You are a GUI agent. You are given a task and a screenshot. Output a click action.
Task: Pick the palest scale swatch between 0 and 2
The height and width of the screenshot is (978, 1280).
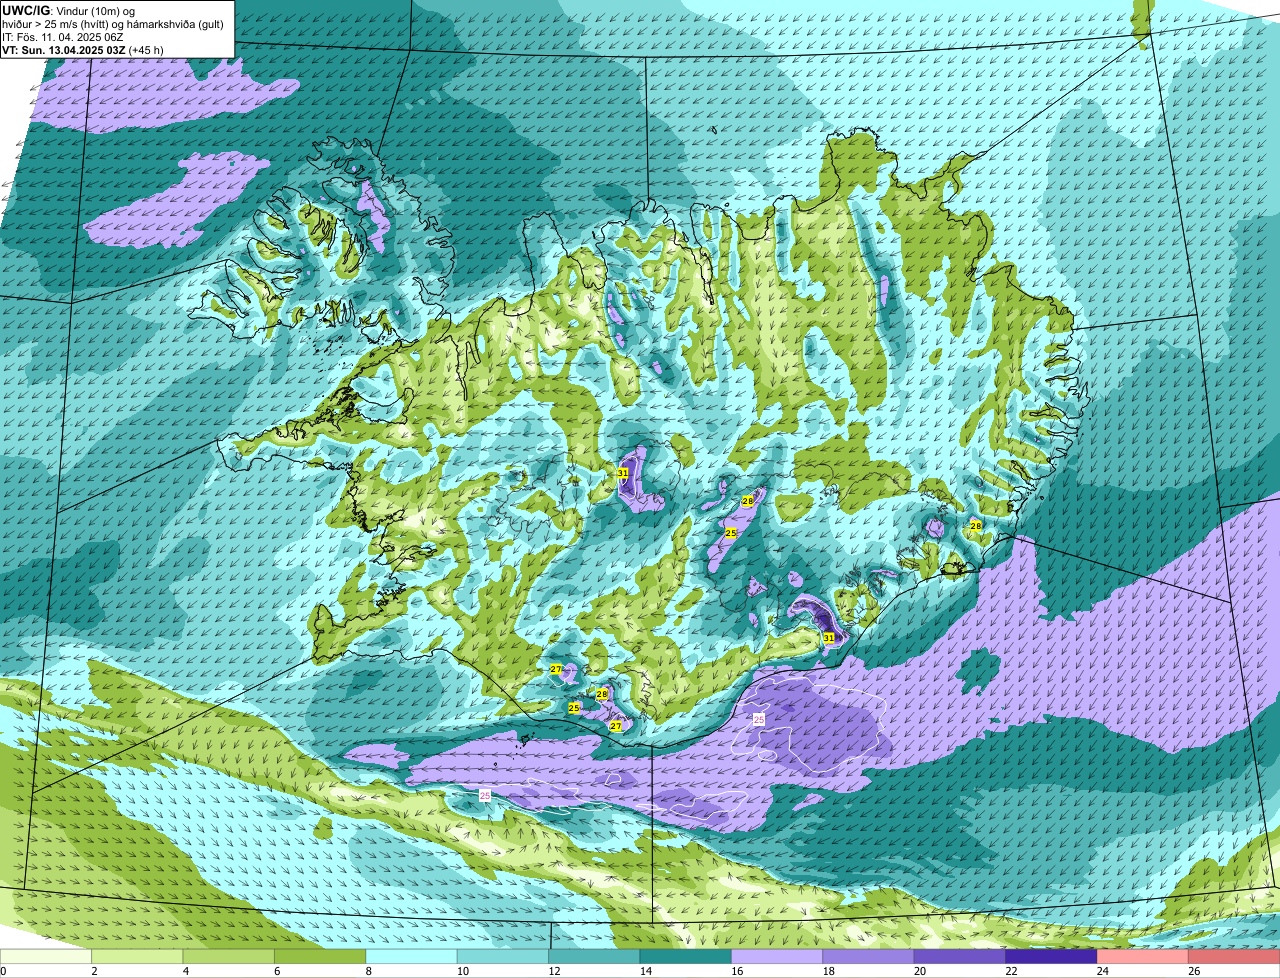click(x=46, y=957)
